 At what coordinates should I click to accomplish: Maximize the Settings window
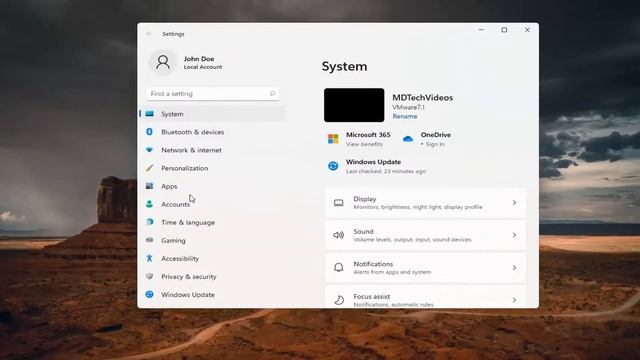click(x=504, y=30)
